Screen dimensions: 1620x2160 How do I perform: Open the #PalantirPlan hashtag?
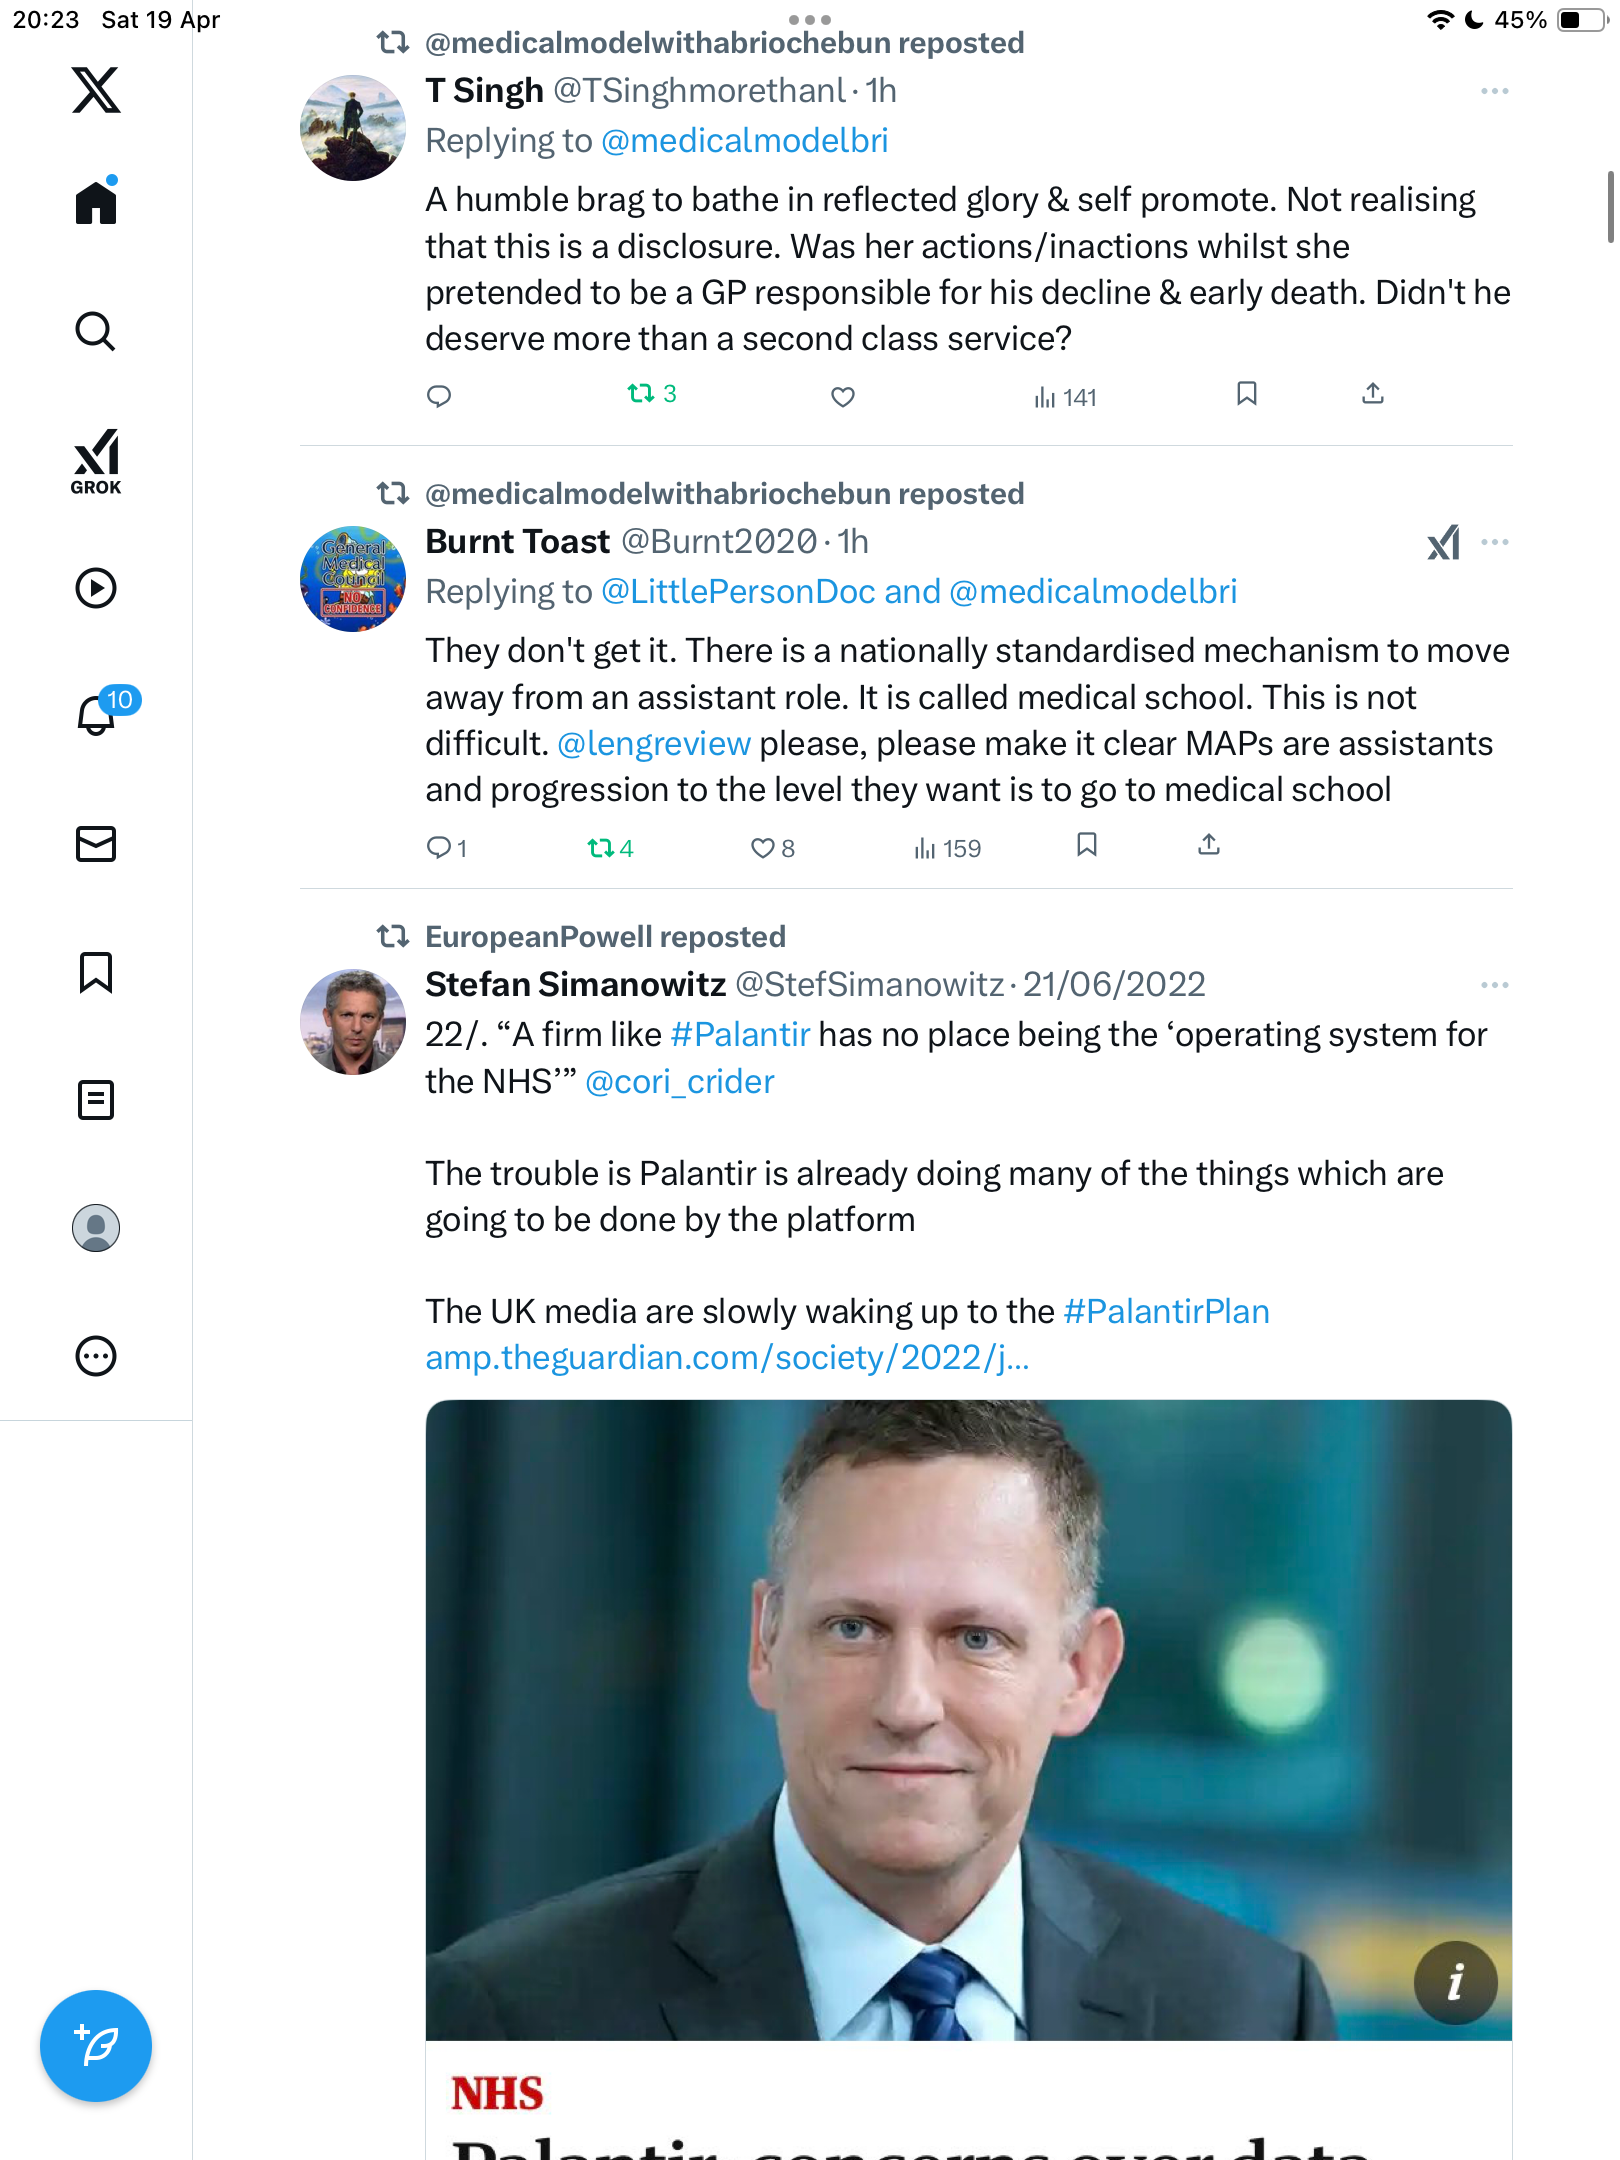click(x=1166, y=1312)
